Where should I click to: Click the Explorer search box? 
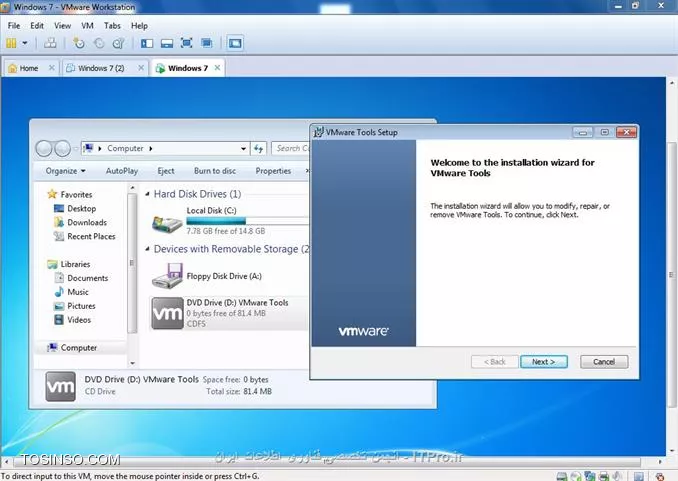click(x=291, y=148)
